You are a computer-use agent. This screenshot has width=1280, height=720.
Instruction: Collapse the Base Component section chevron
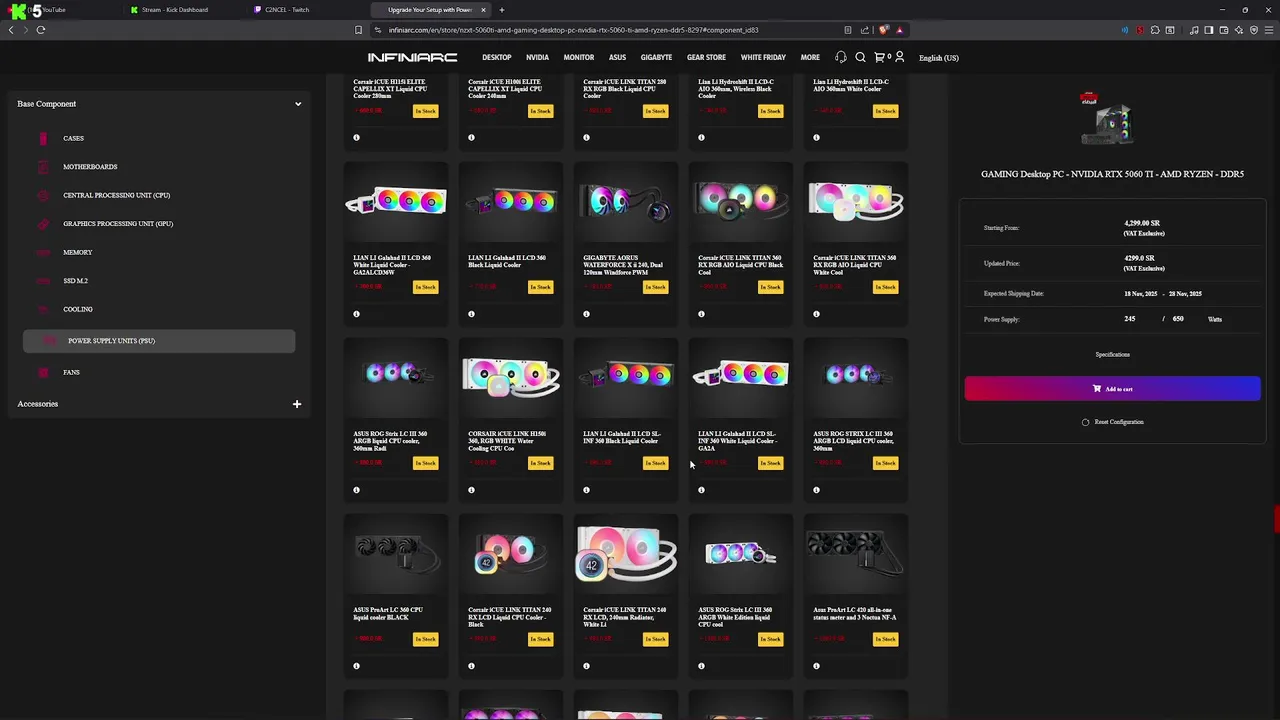point(298,104)
